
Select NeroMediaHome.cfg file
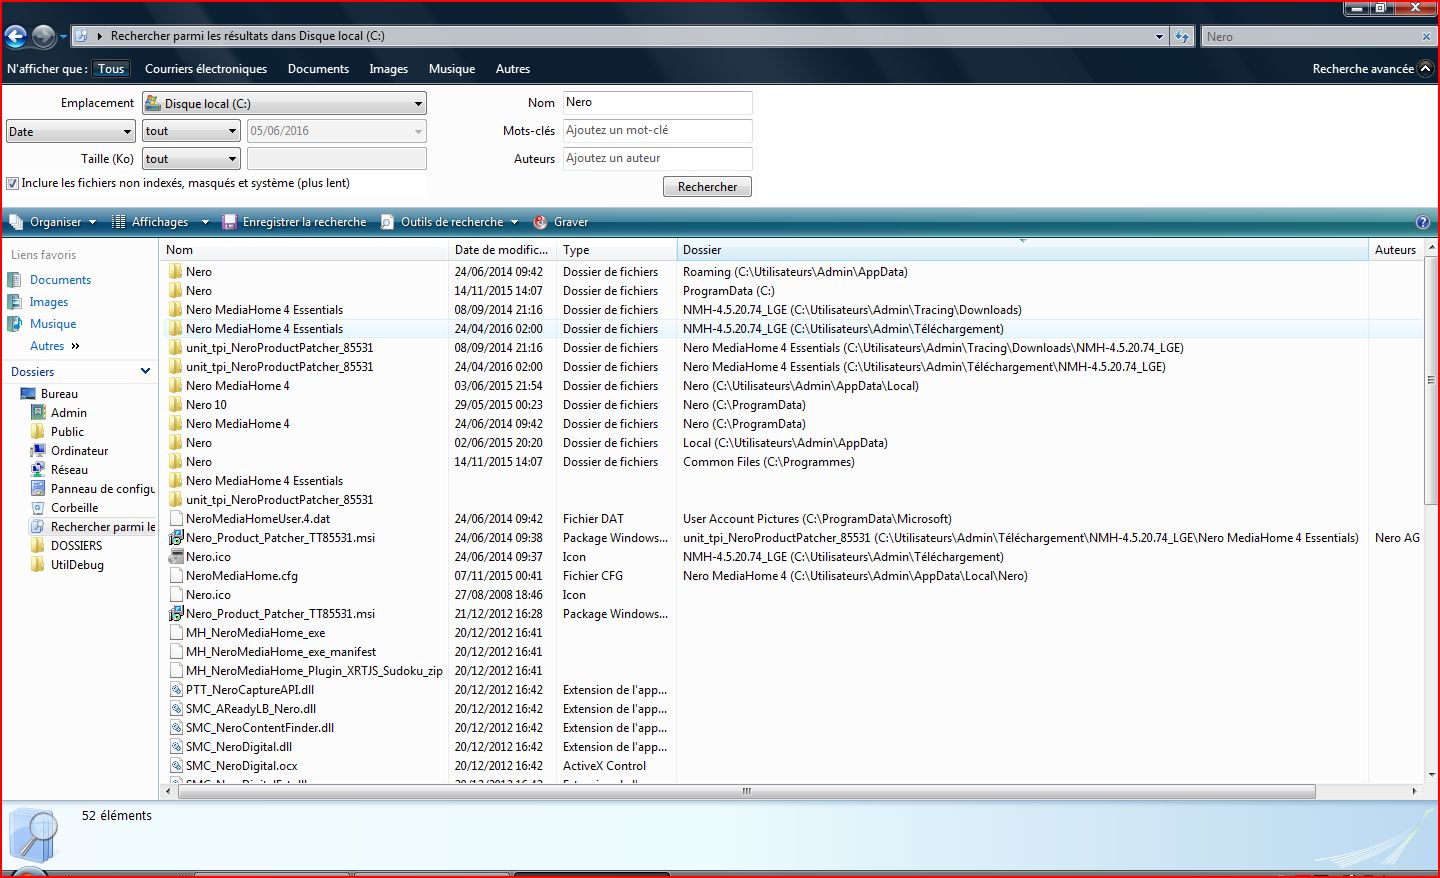pos(241,576)
